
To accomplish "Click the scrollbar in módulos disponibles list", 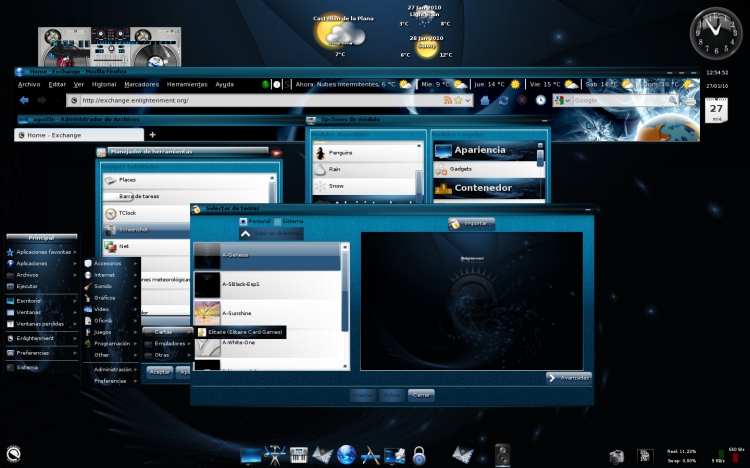I will coord(419,184).
